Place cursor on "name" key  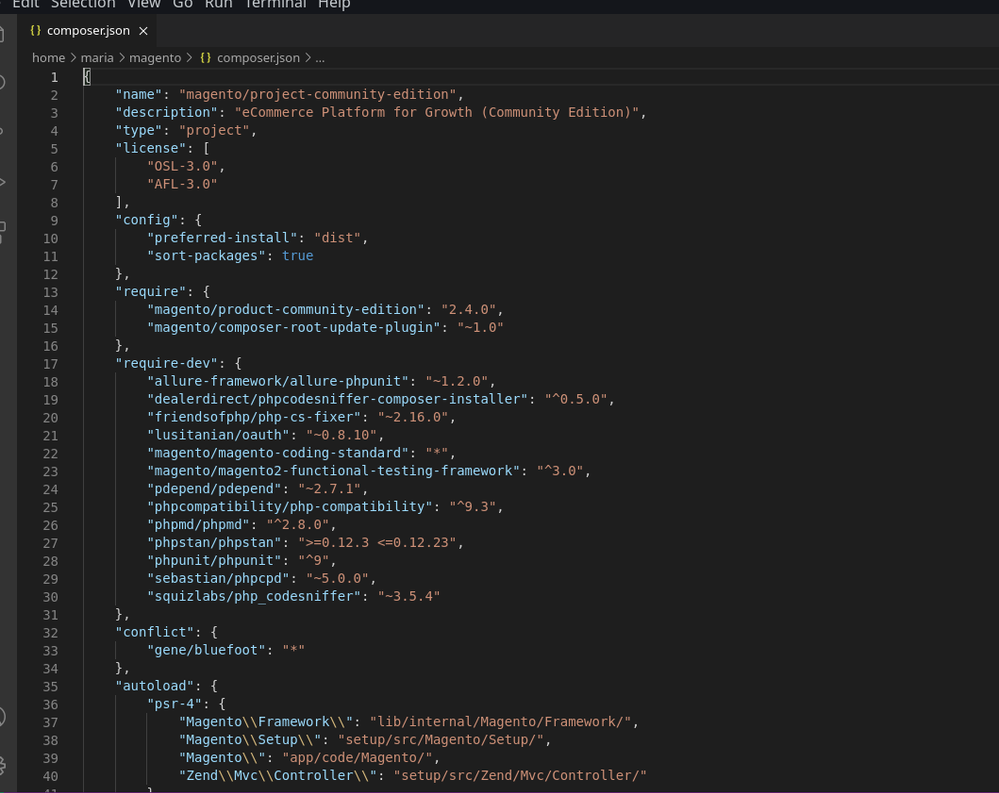pos(139,94)
